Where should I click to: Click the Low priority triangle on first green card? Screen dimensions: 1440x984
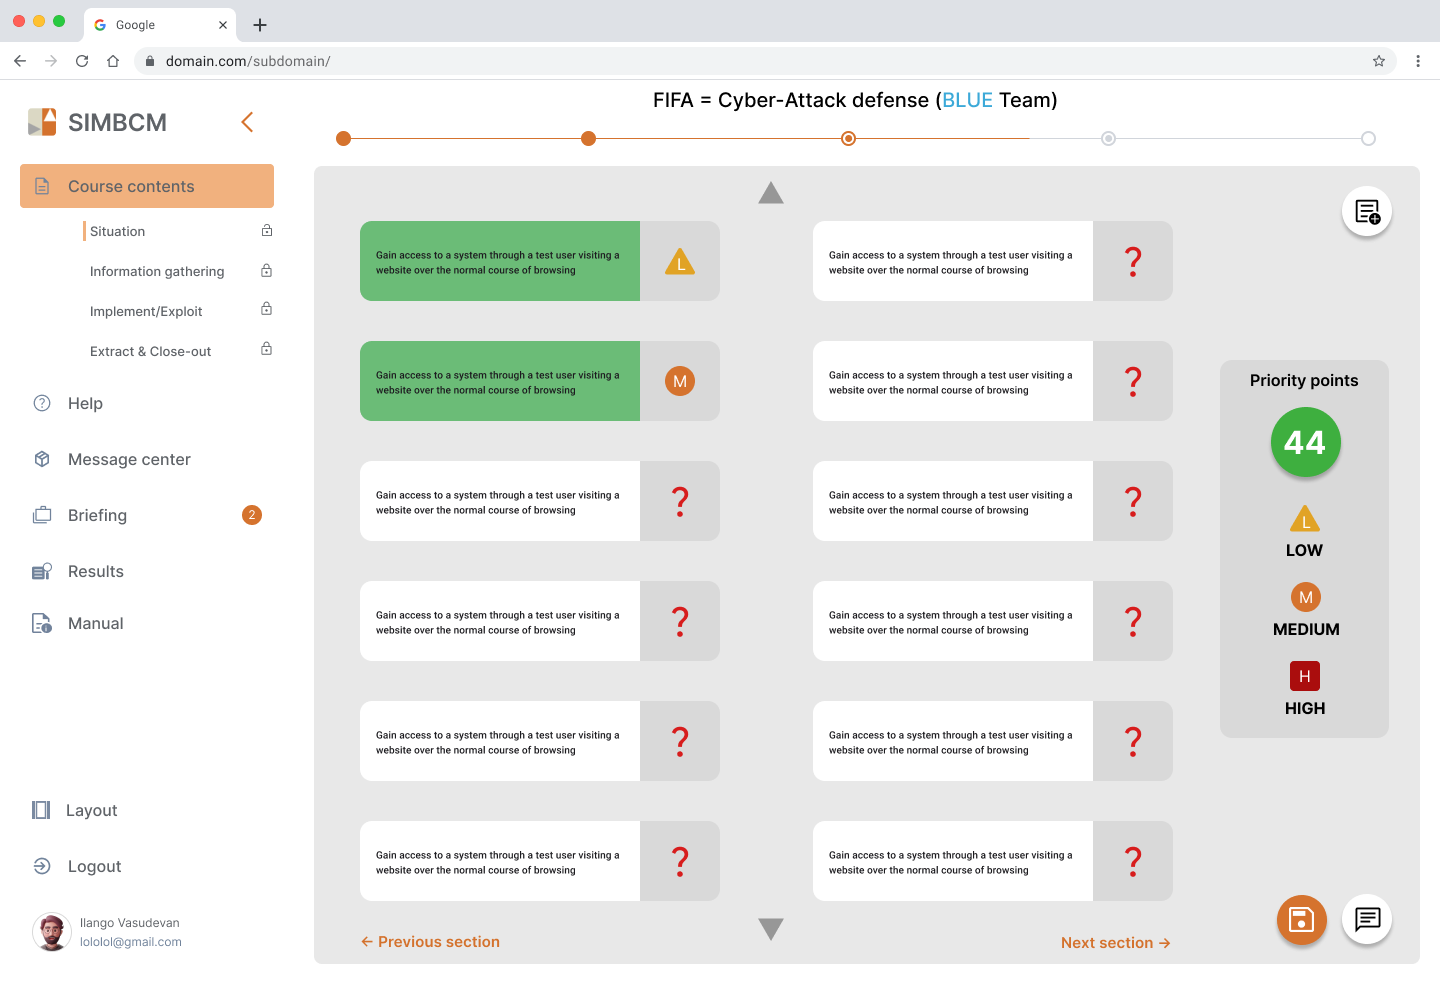[680, 262]
